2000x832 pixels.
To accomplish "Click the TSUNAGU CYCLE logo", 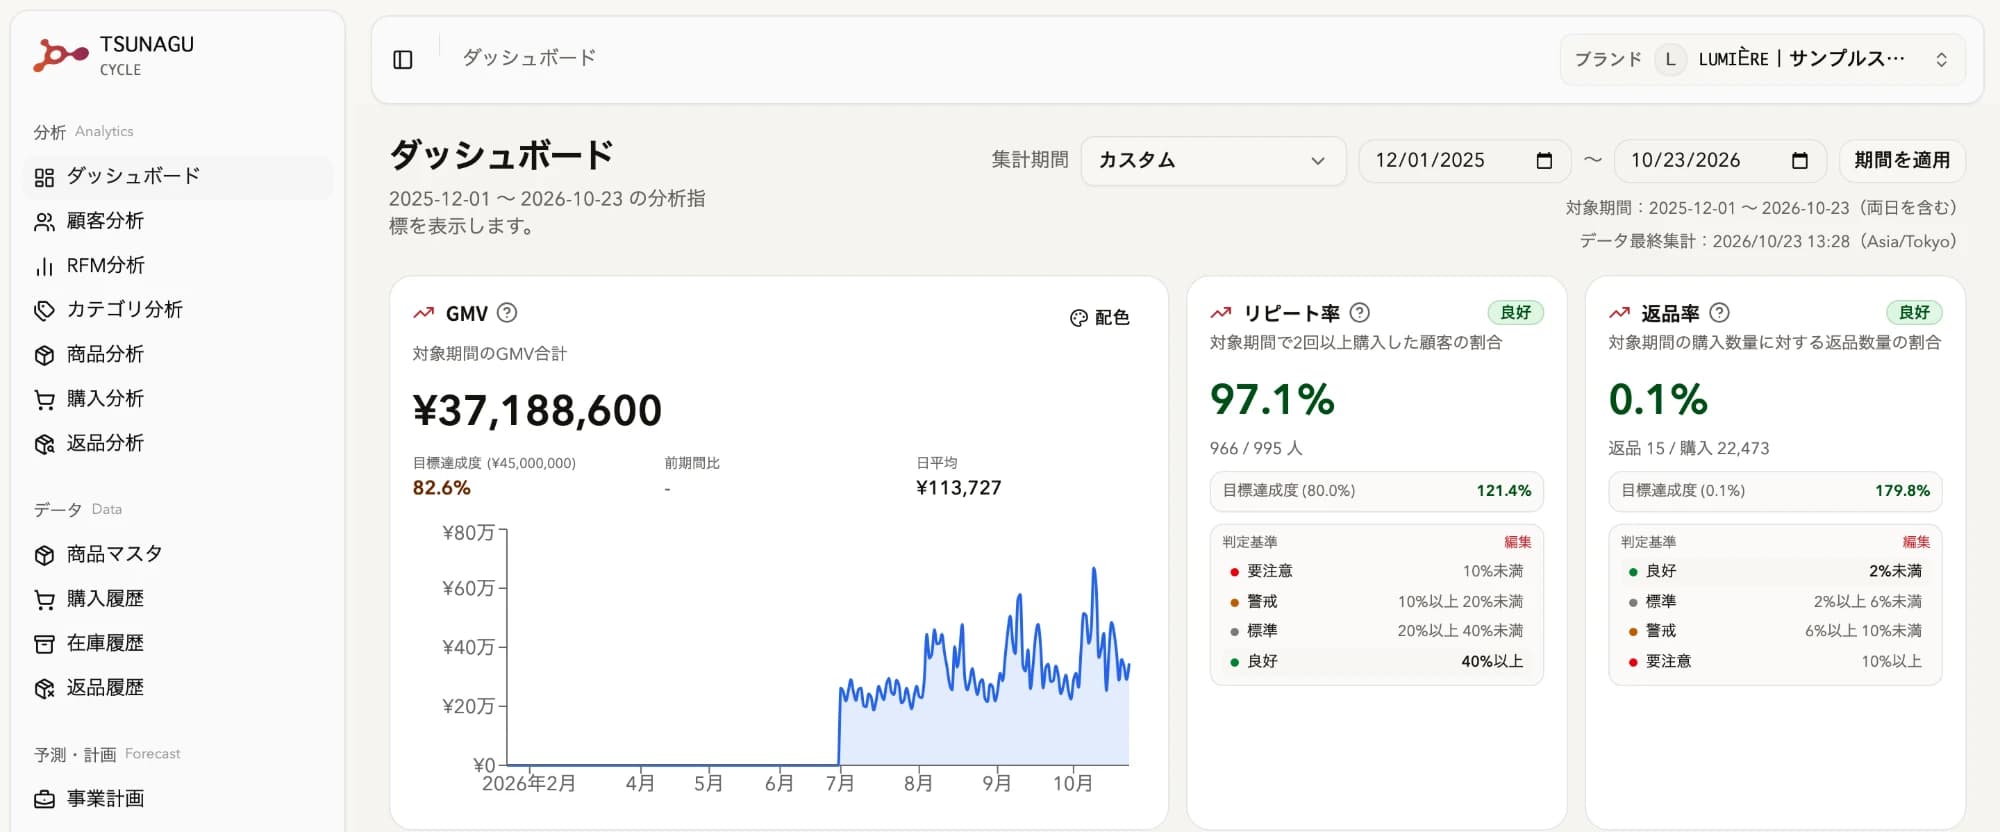I will [x=114, y=56].
